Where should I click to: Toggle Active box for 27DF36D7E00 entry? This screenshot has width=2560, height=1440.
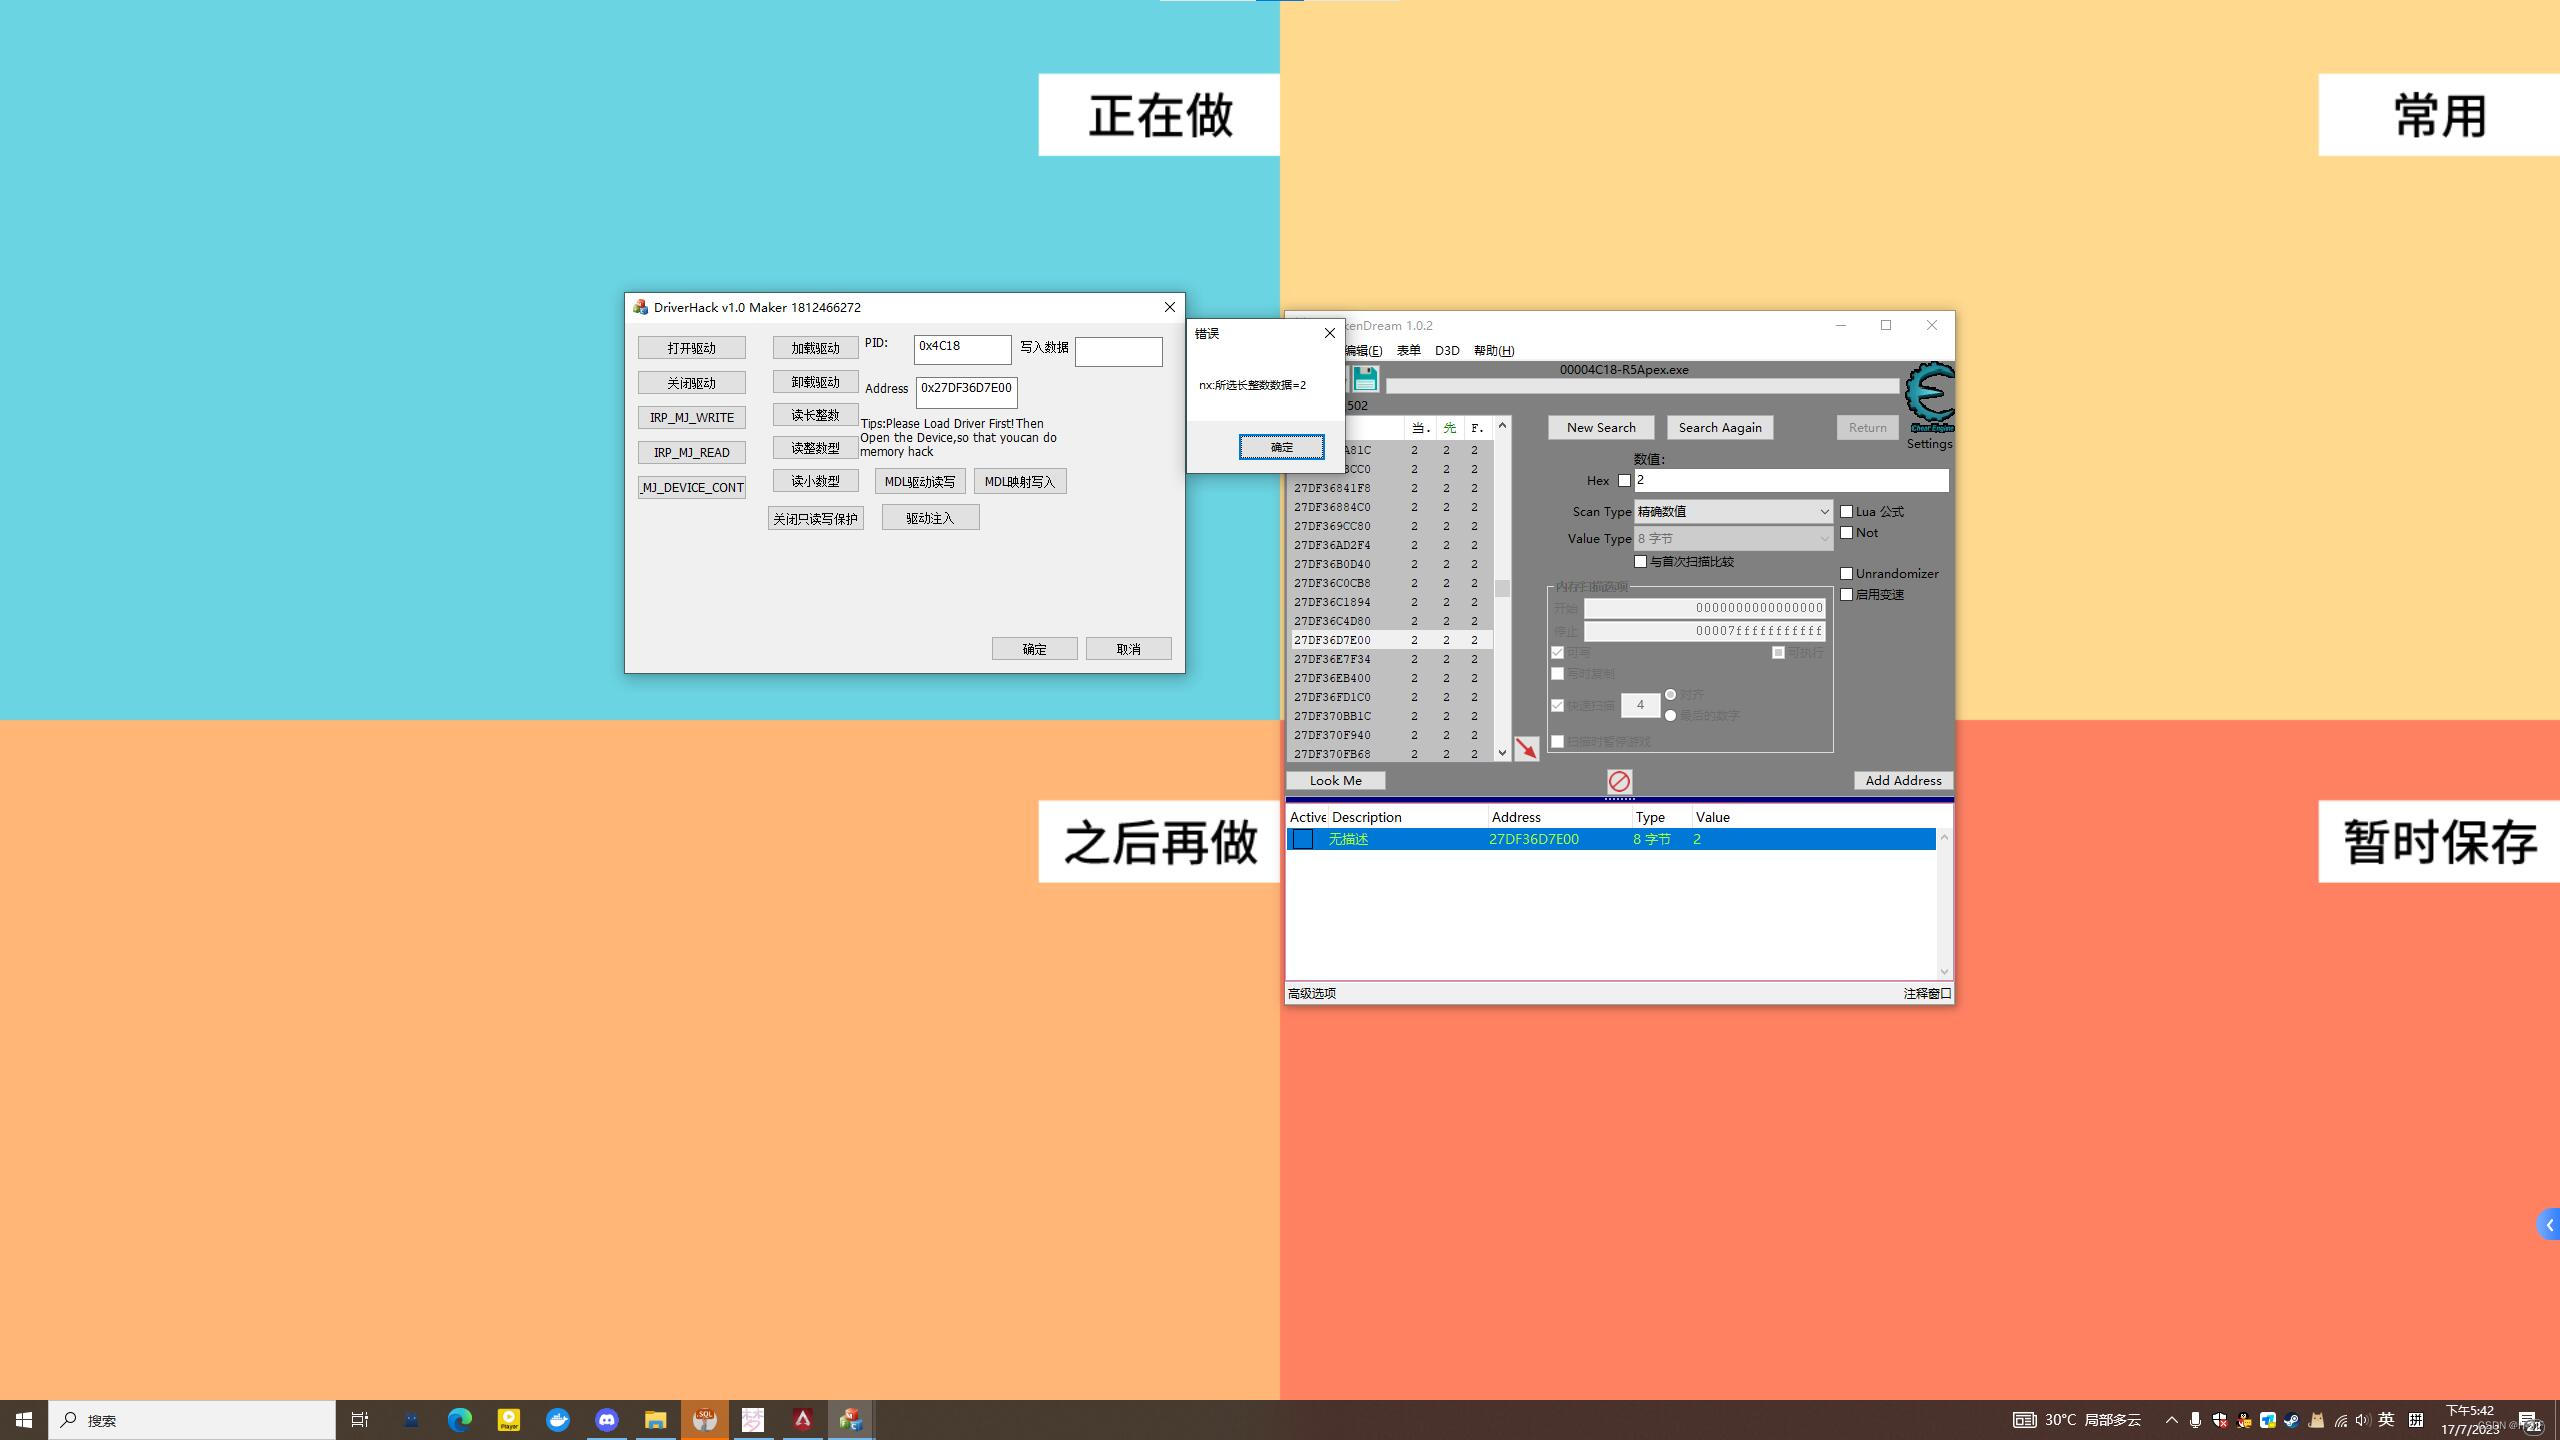(1302, 839)
